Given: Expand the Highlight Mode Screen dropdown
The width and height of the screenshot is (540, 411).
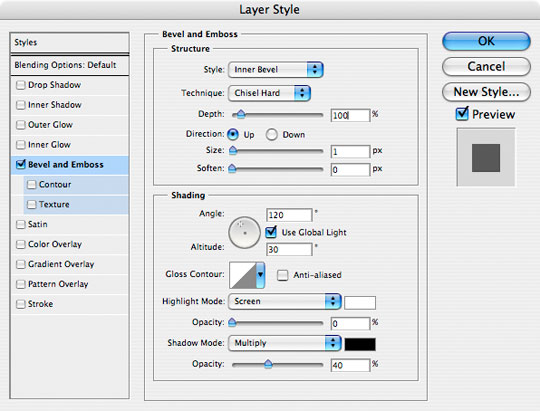Looking at the screenshot, I should click(284, 301).
